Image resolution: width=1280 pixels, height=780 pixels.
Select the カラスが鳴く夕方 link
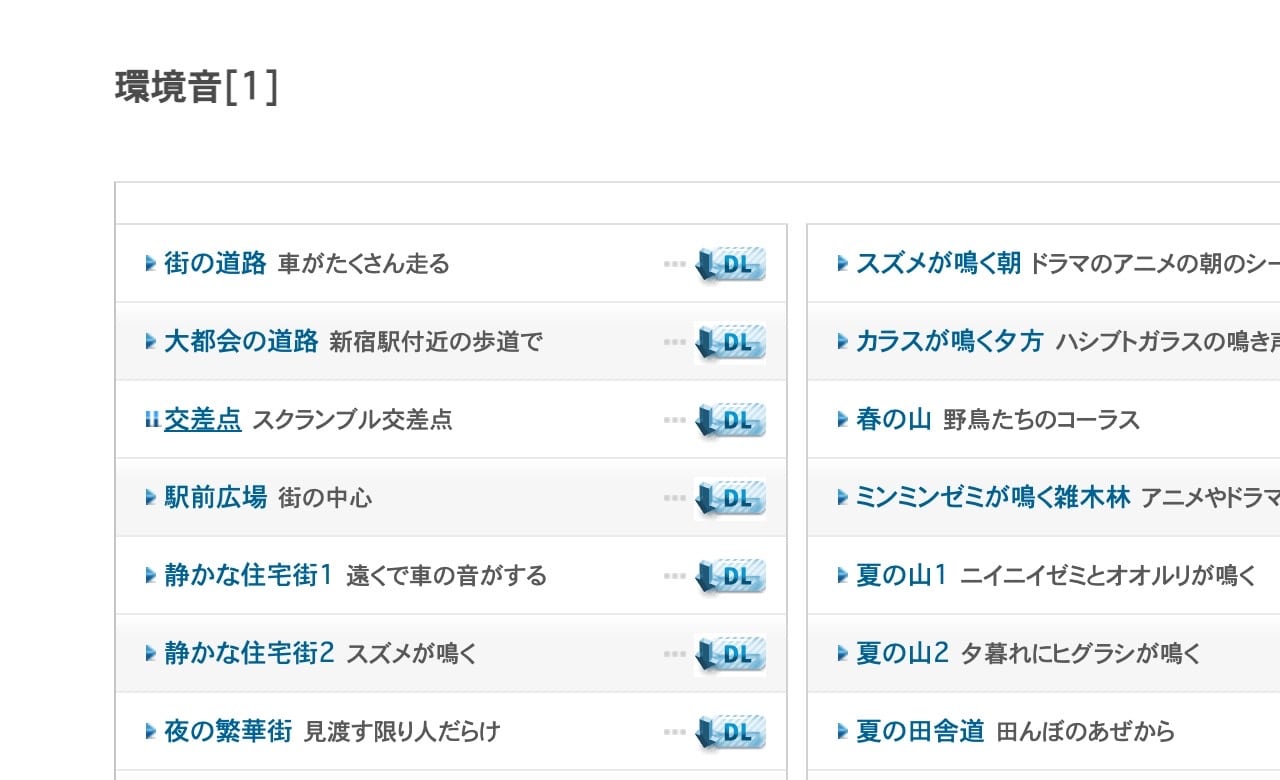click(949, 342)
